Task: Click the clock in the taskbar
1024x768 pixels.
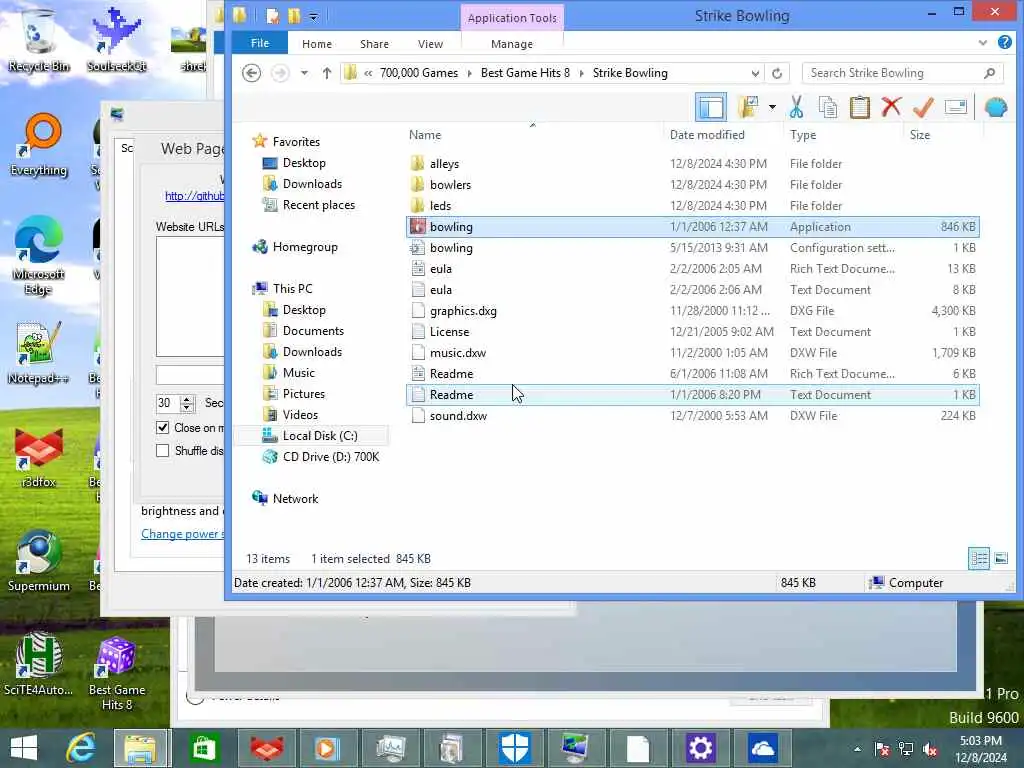Action: click(x=980, y=748)
